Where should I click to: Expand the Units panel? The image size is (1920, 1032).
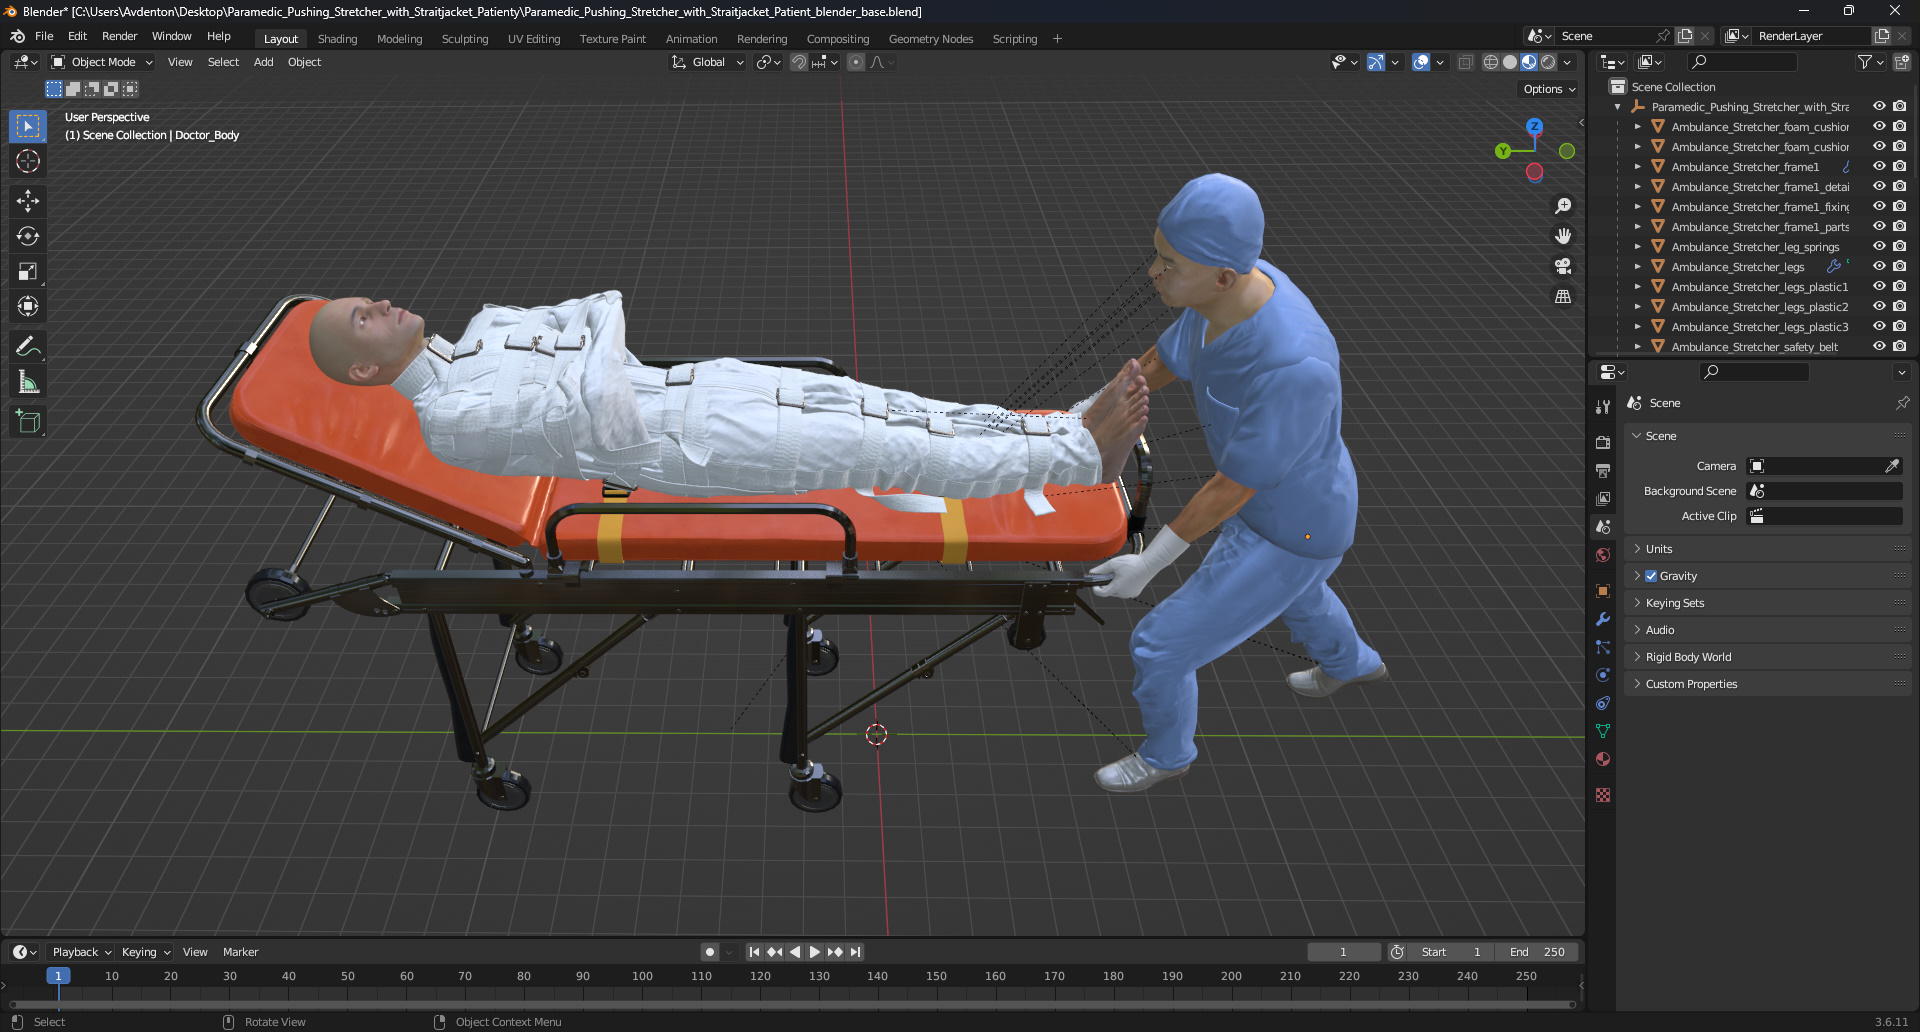[1659, 549]
